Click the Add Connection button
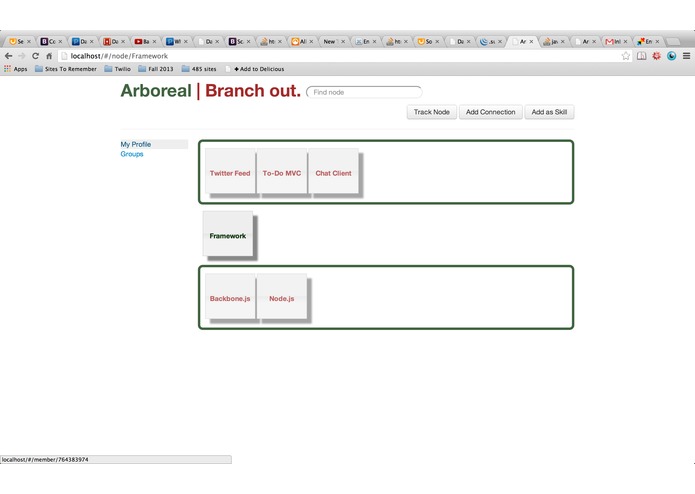Viewport: 695px width, 494px height. pyautogui.click(x=491, y=112)
